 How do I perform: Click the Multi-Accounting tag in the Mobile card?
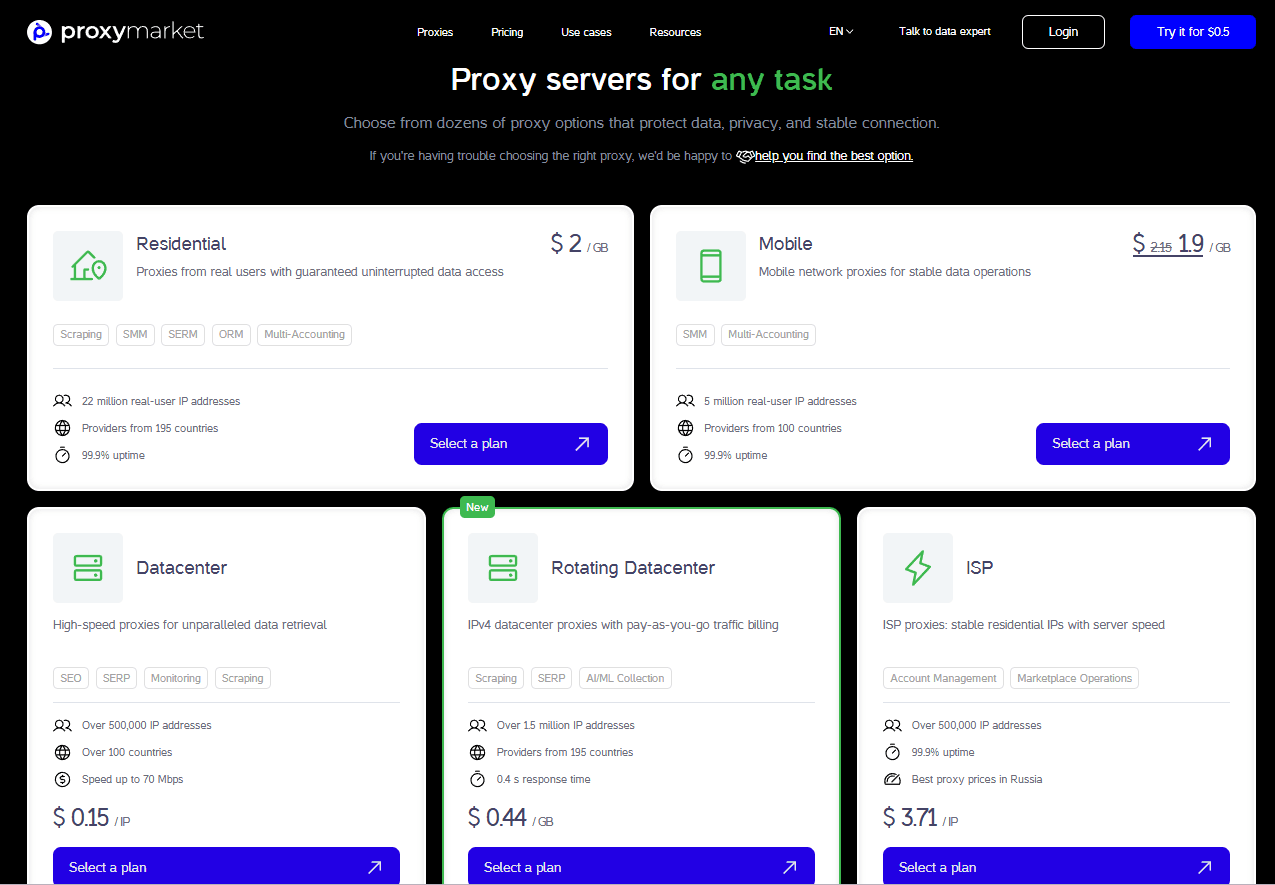[x=768, y=335]
